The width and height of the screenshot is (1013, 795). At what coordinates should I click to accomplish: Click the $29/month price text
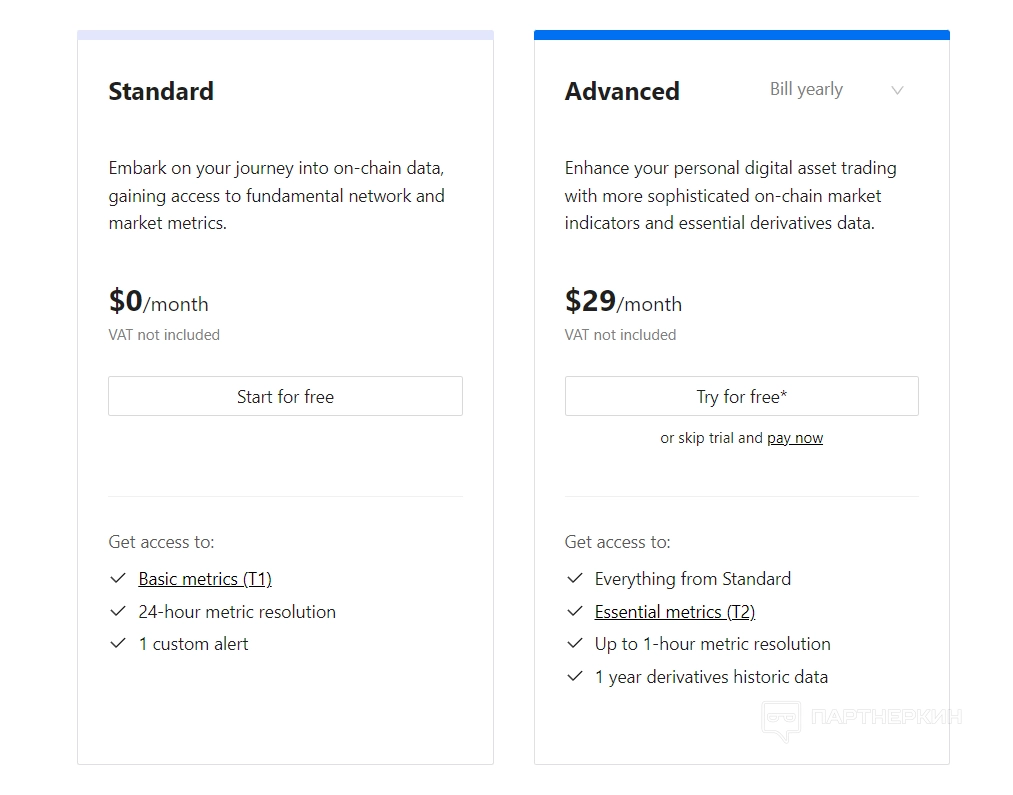[623, 302]
